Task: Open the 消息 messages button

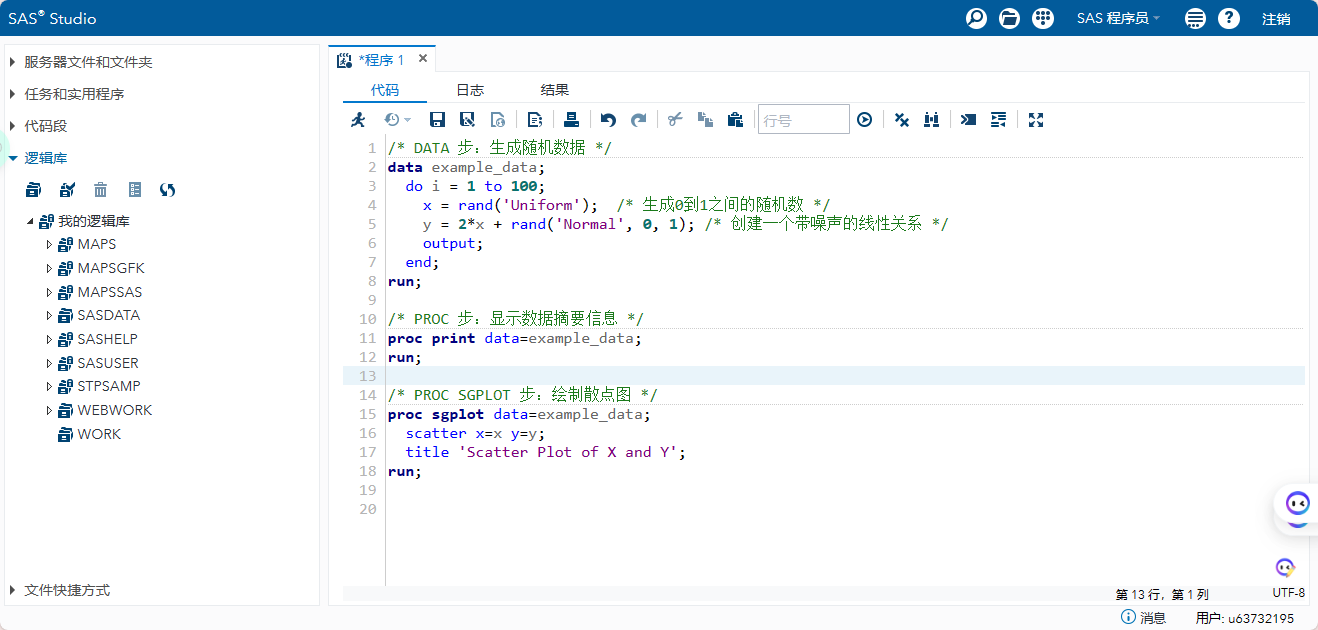Action: click(1143, 618)
